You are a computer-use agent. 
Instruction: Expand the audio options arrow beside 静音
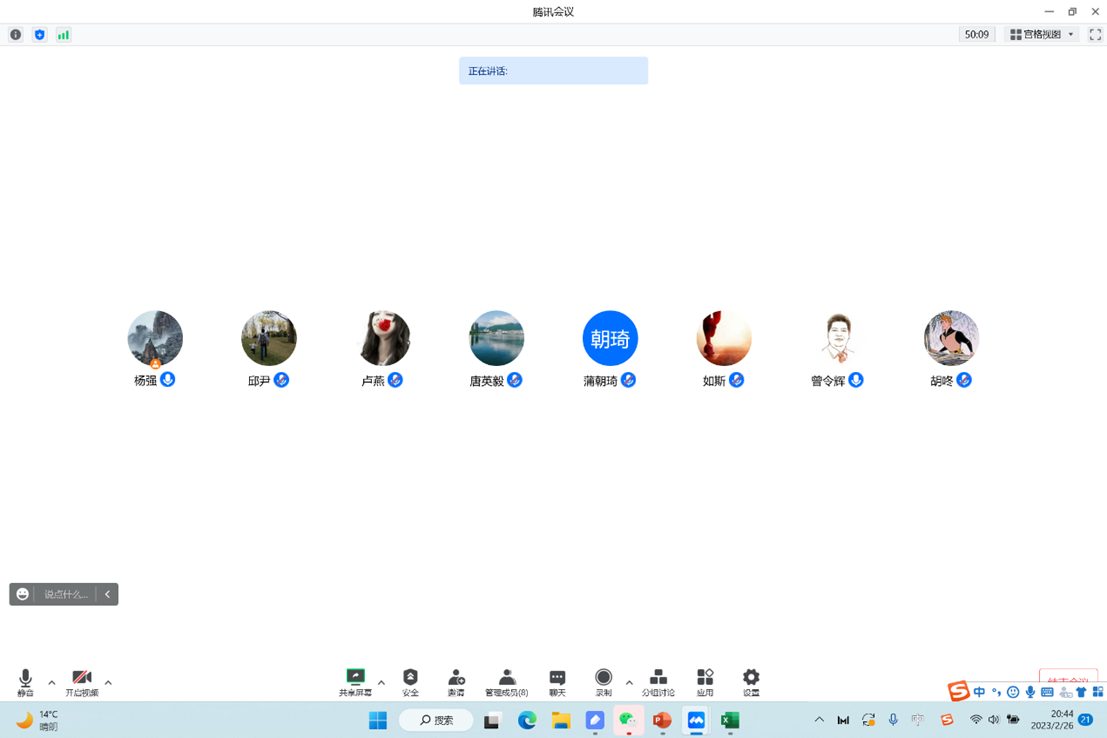(x=52, y=683)
